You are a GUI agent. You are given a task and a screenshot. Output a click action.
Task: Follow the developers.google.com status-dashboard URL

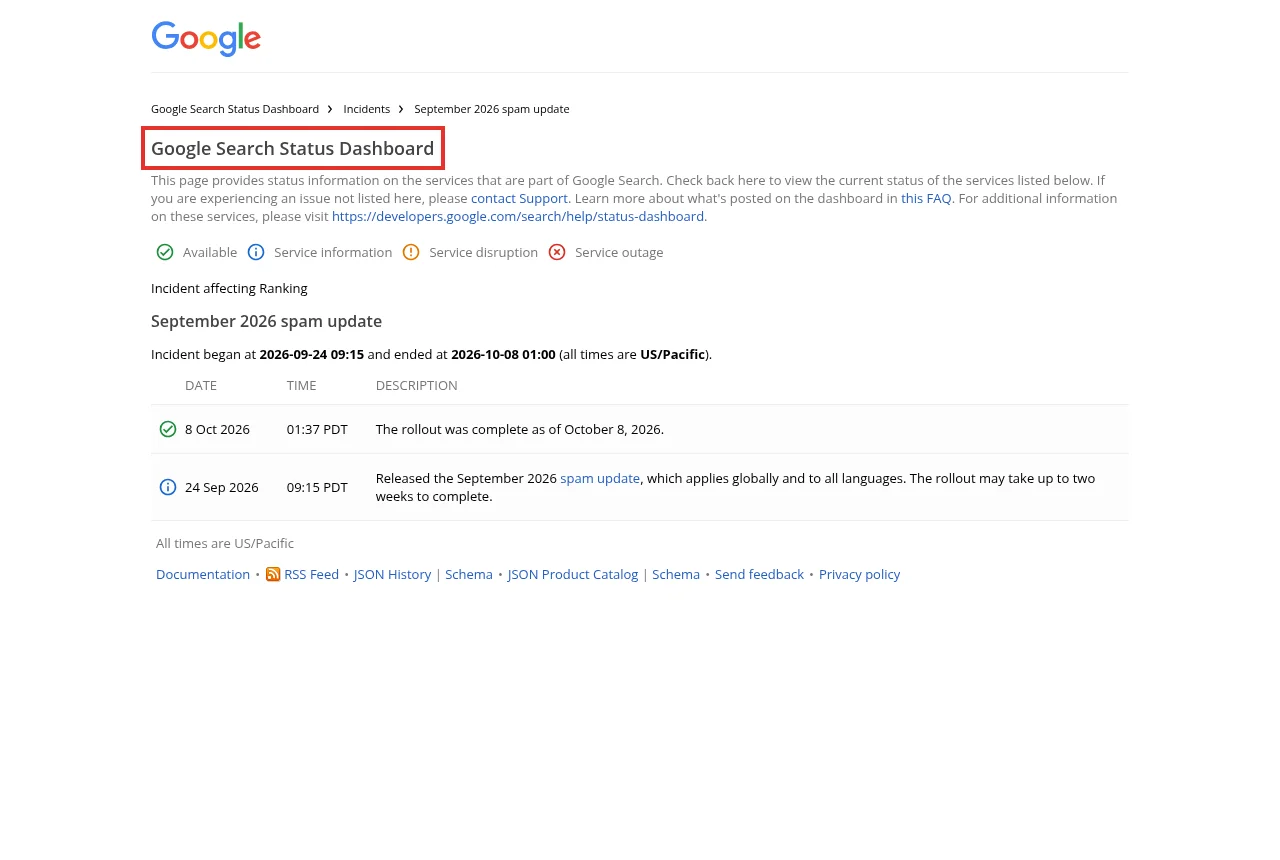click(518, 216)
